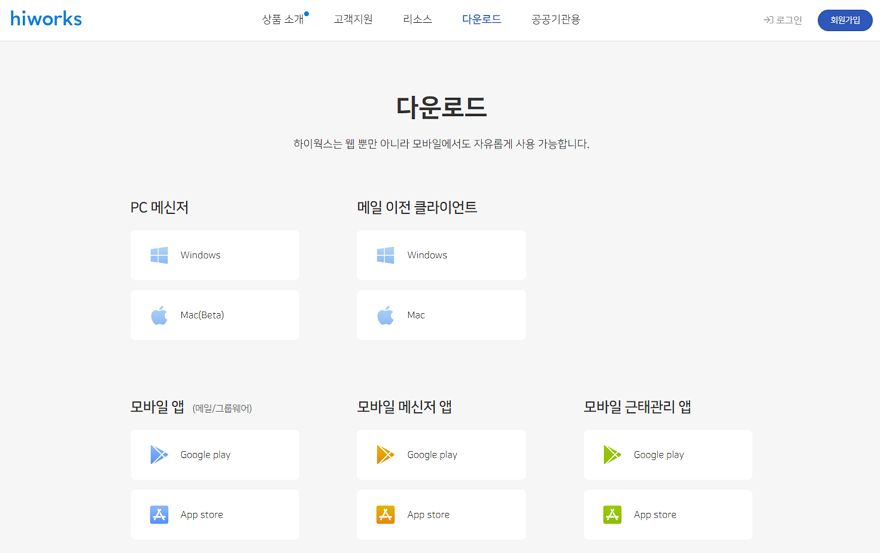Open Google play card for 모바일 근태관리 앱
Viewport: 880px width, 553px height.
click(668, 455)
